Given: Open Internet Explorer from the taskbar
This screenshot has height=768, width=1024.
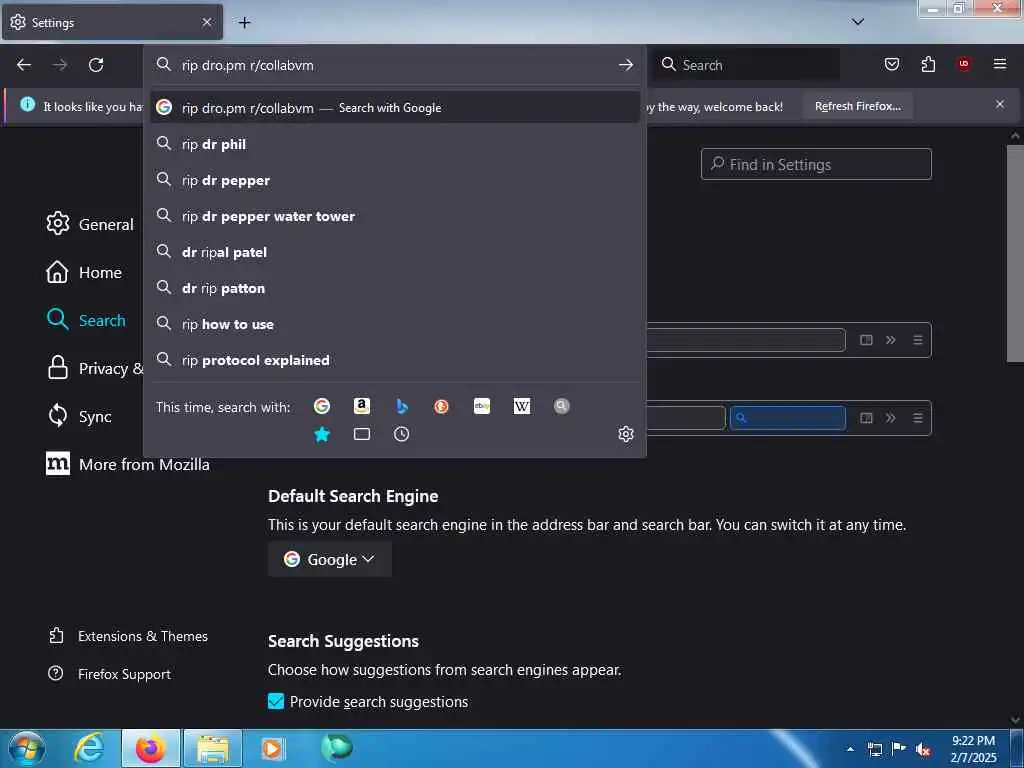Looking at the screenshot, I should pyautogui.click(x=89, y=748).
